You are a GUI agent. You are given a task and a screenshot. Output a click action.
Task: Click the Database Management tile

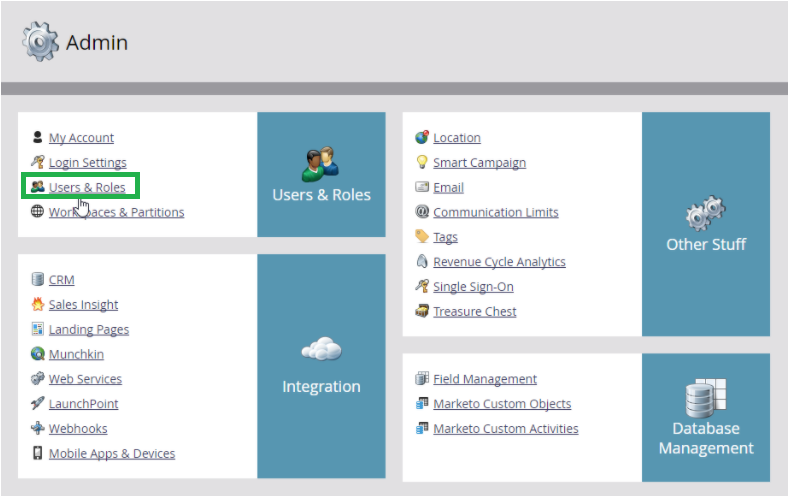706,418
